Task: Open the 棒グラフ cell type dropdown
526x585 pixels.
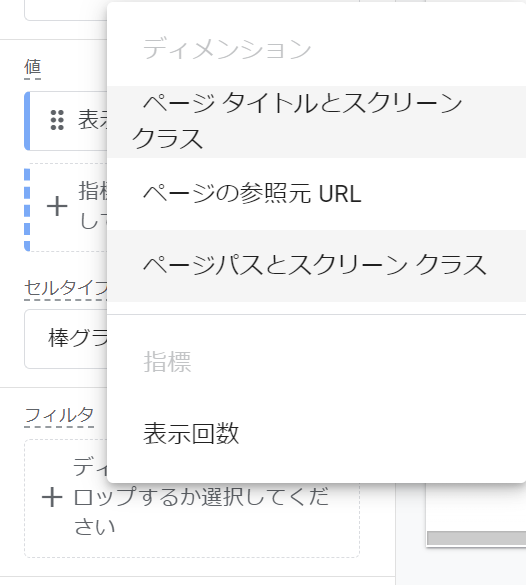Action: point(66,339)
